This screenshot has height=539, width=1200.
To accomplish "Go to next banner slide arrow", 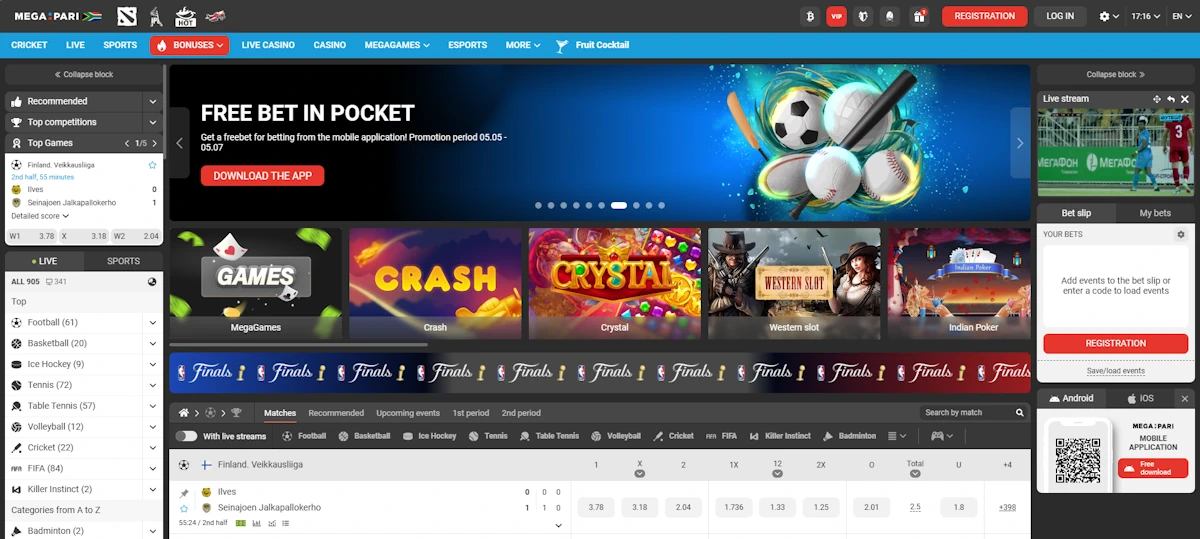I will (1020, 143).
